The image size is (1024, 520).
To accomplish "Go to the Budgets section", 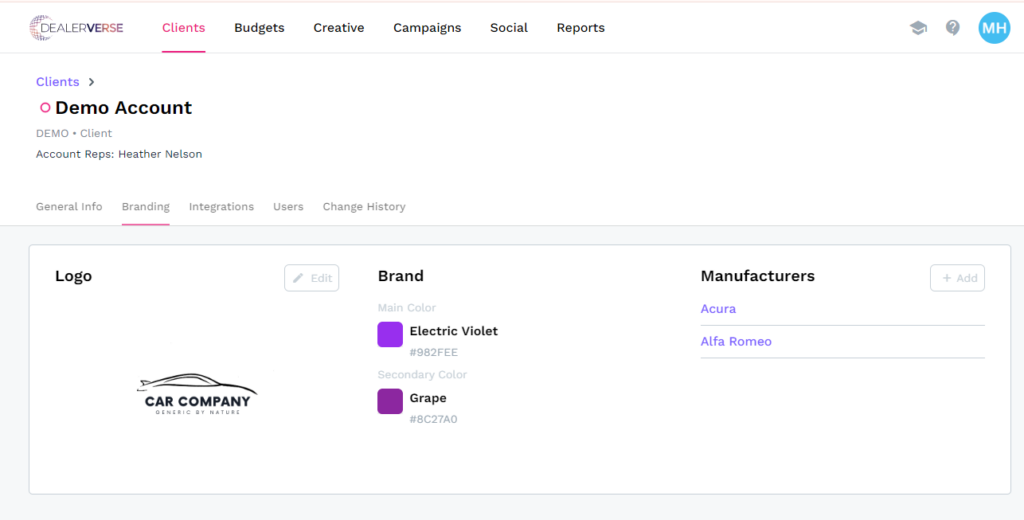I will point(259,28).
